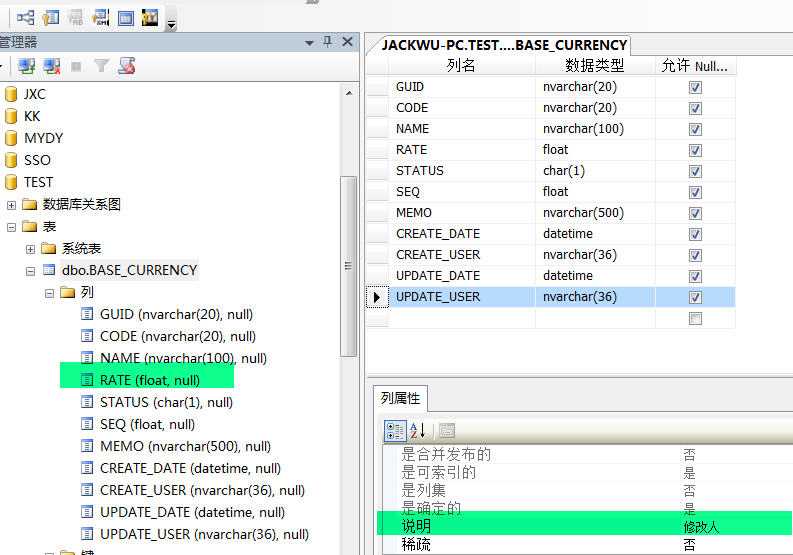Click the yellow-black top toolbar icon
The width and height of the screenshot is (793, 555).
150,18
